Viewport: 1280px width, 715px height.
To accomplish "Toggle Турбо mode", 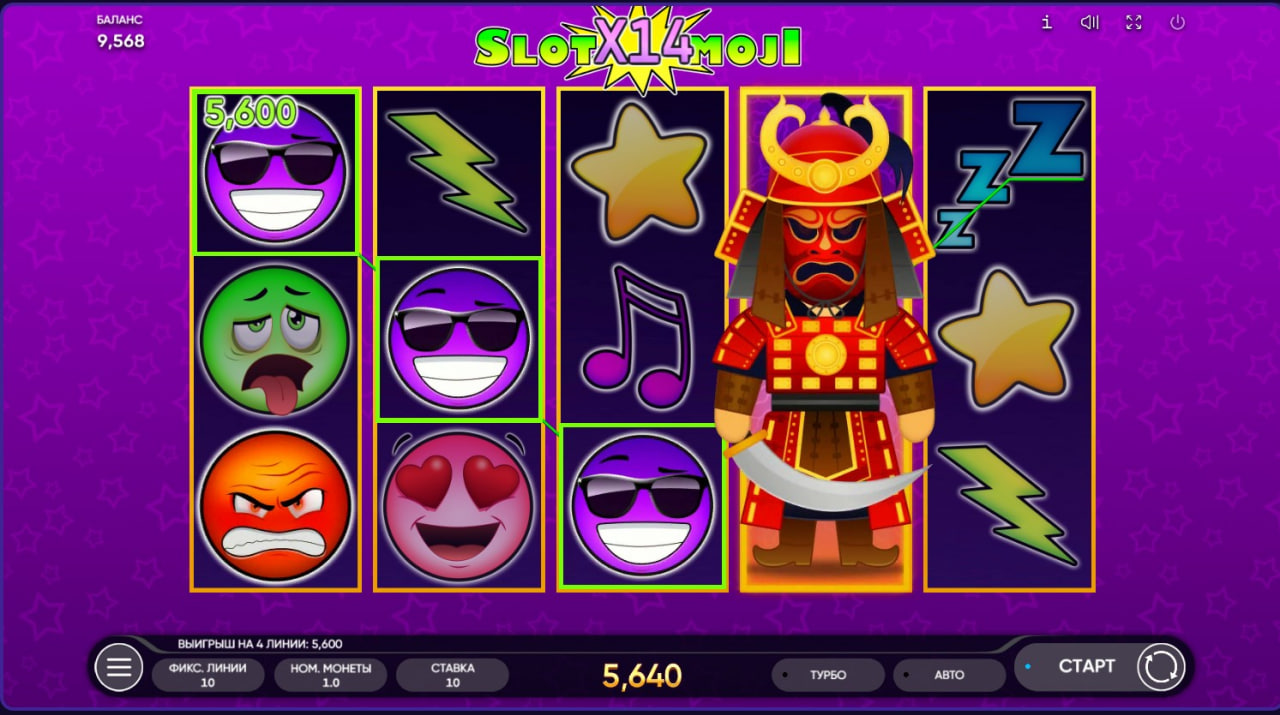I will click(x=828, y=675).
